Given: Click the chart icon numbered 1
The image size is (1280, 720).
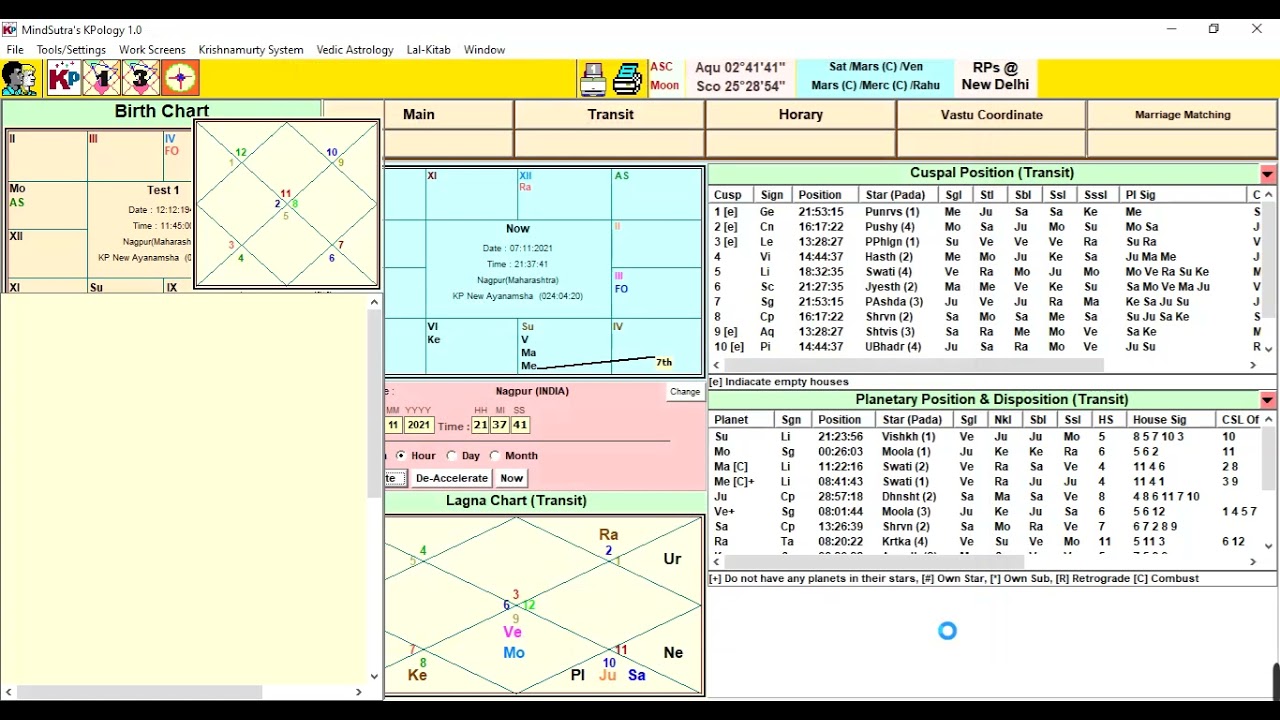Looking at the screenshot, I should [102, 78].
